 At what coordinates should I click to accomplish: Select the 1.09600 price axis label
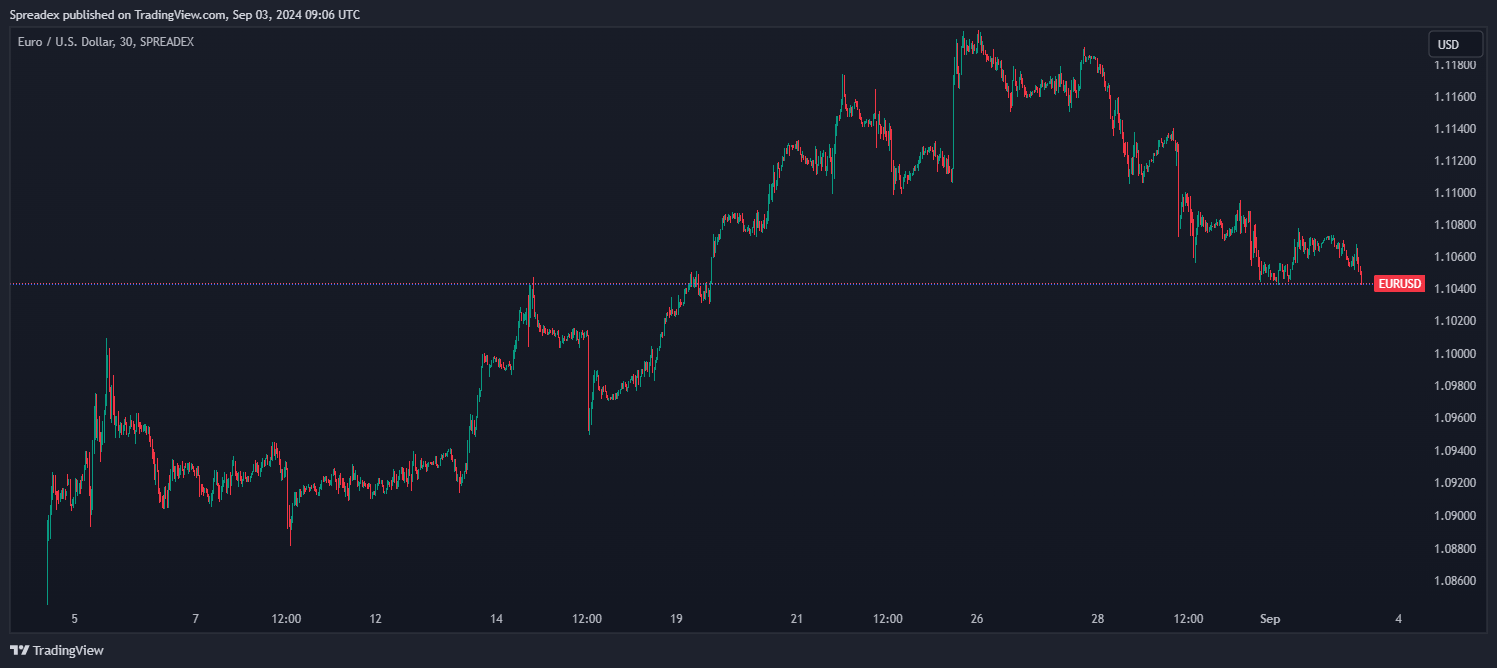pos(1456,418)
